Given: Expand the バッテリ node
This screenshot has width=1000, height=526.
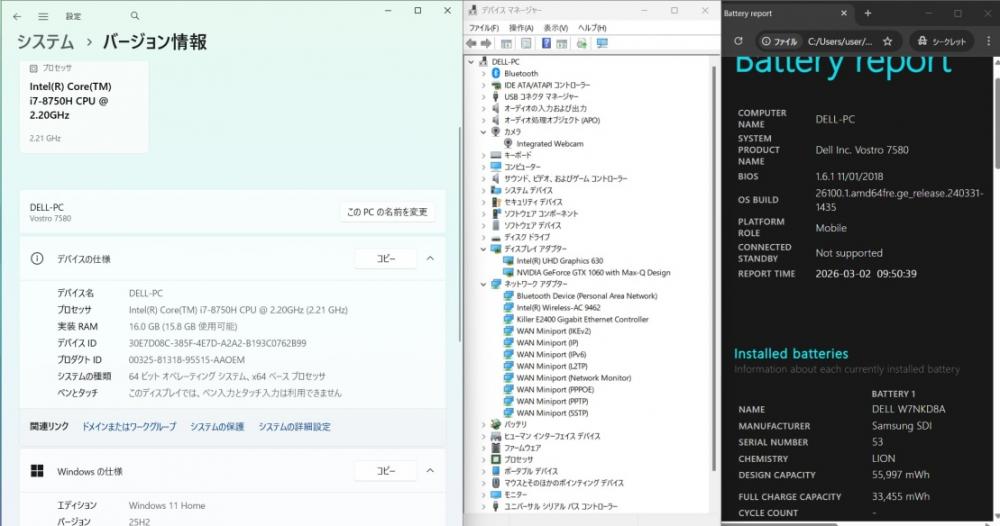Looking at the screenshot, I should [483, 425].
